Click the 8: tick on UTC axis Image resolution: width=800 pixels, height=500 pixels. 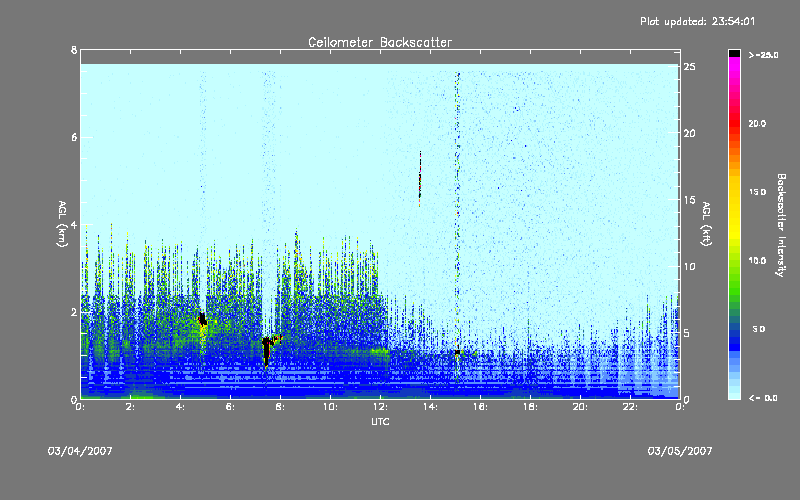click(281, 407)
